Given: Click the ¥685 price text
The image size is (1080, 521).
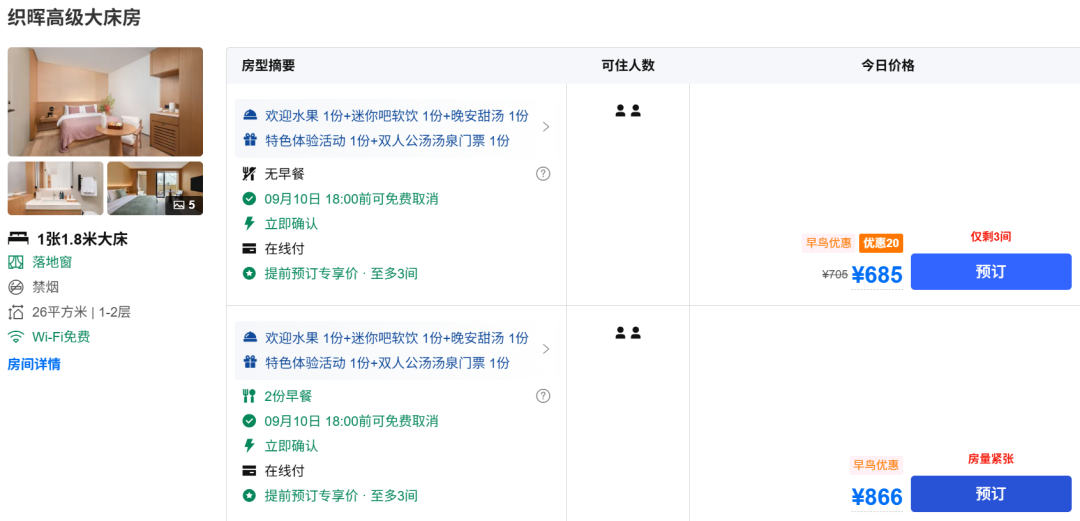Looking at the screenshot, I should point(877,275).
